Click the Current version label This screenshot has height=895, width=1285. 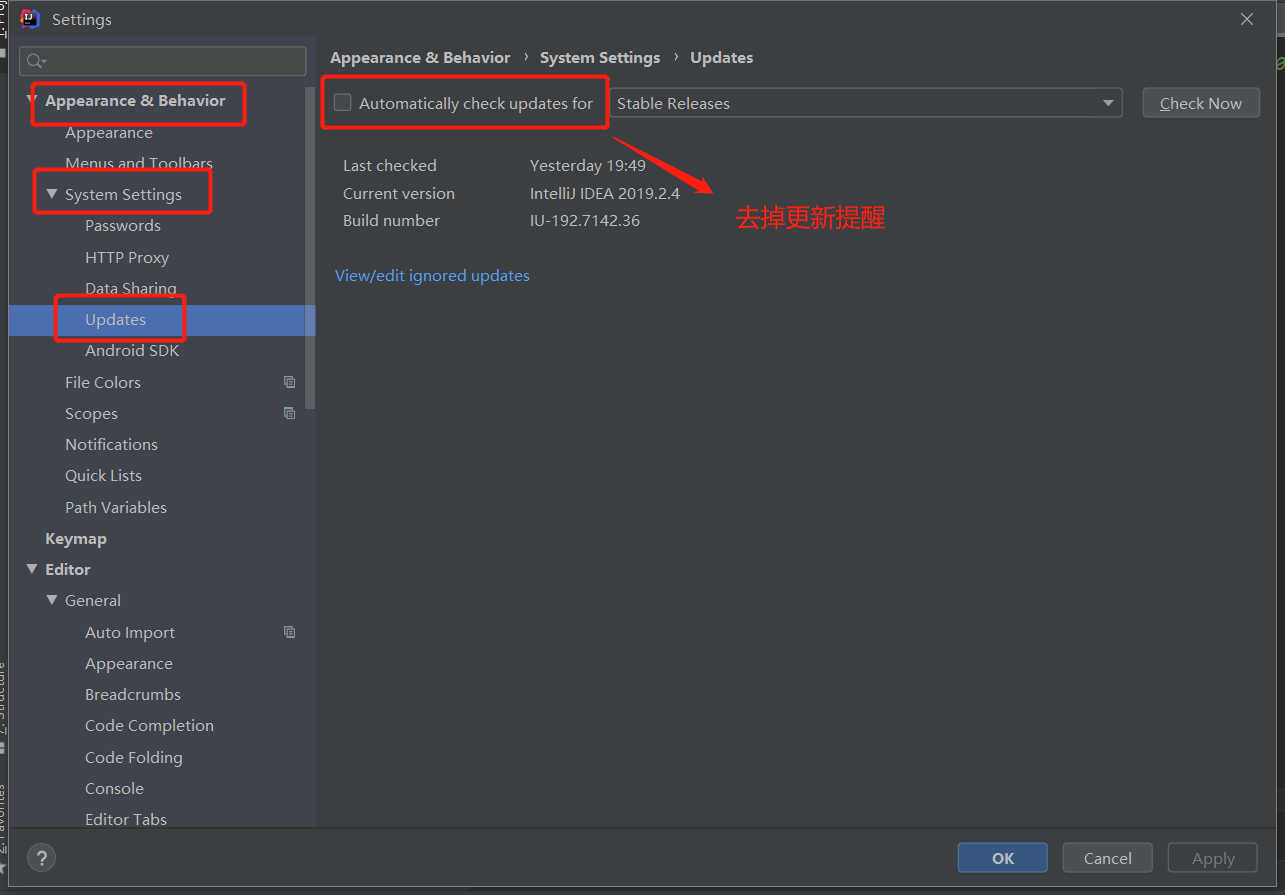399,193
